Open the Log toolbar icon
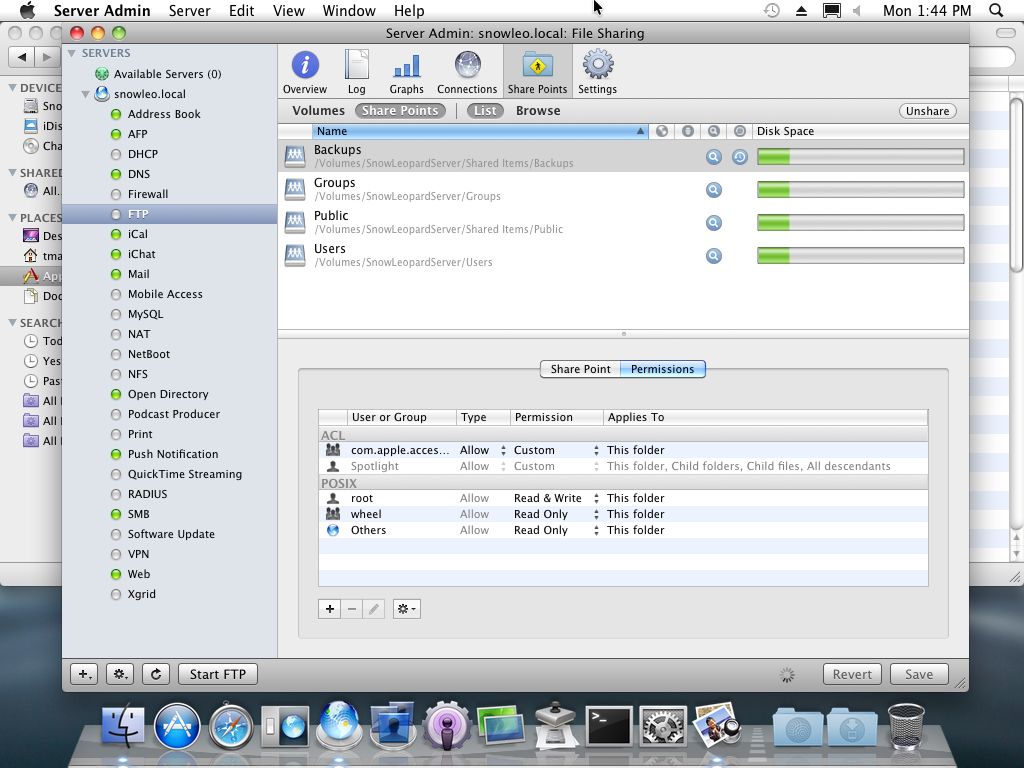Screen dimensions: 1024x768 tap(357, 72)
